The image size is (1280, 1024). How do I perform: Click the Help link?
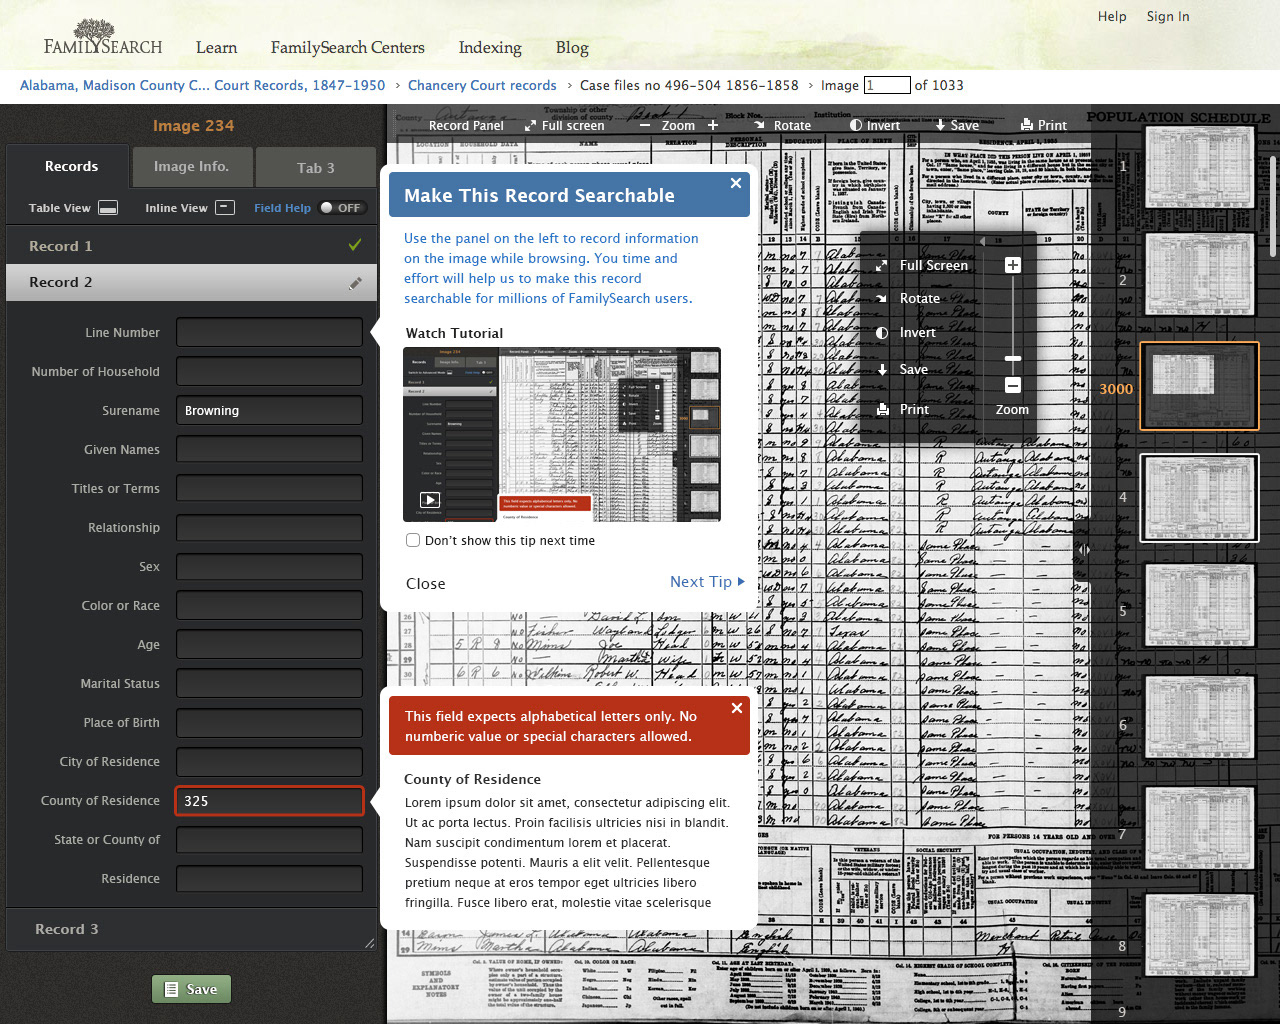click(x=1112, y=16)
